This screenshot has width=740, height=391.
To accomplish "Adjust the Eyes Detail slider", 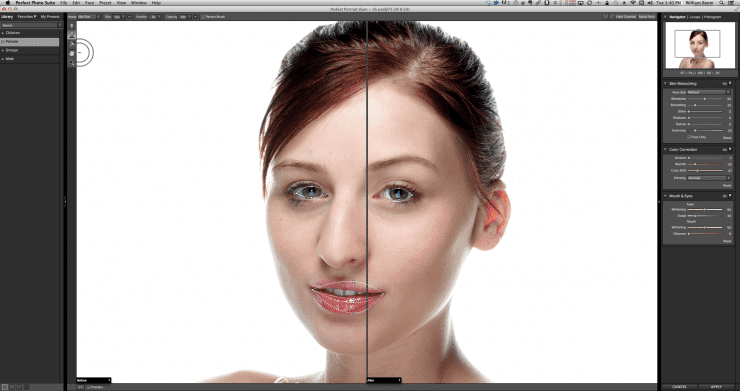I will click(705, 215).
